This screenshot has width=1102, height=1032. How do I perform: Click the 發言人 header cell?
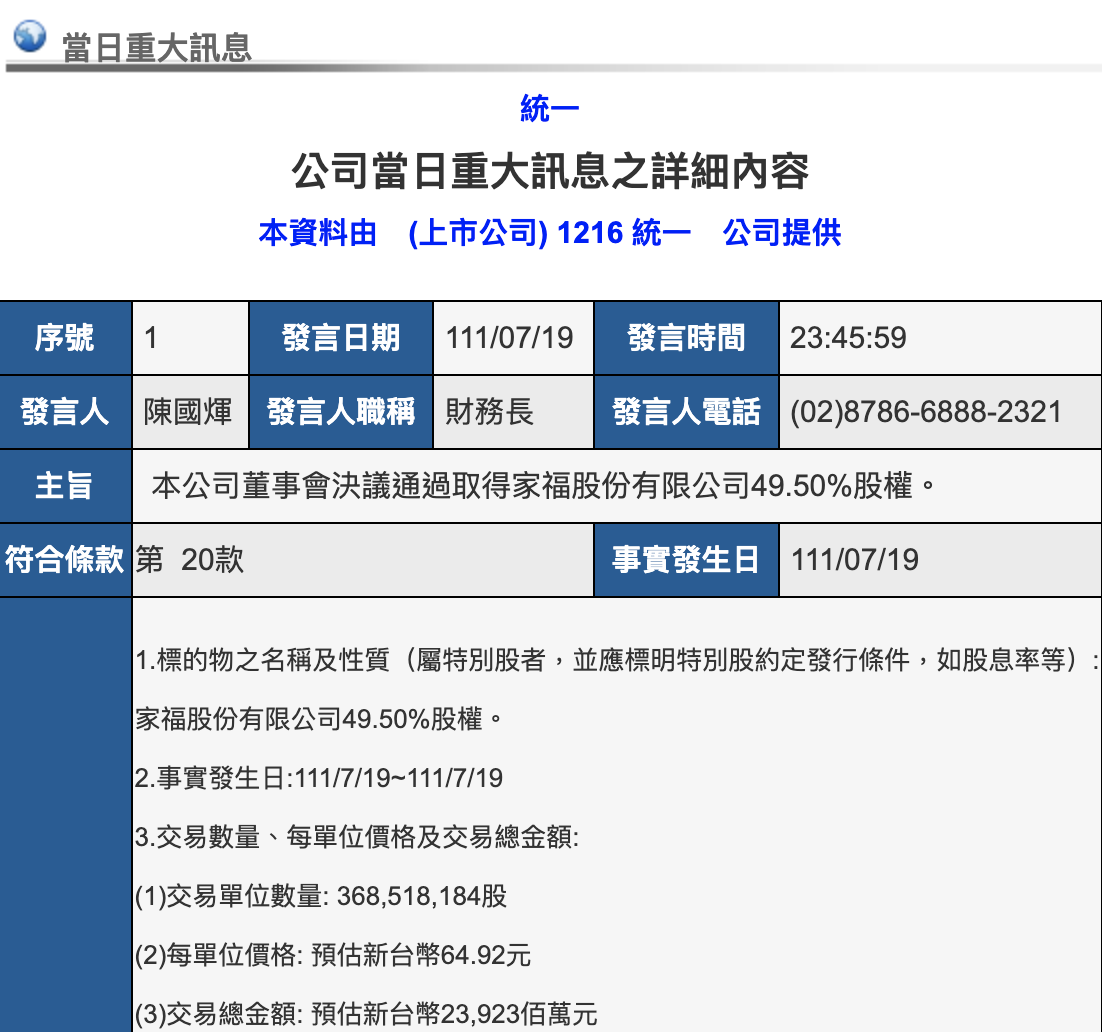coord(65,412)
